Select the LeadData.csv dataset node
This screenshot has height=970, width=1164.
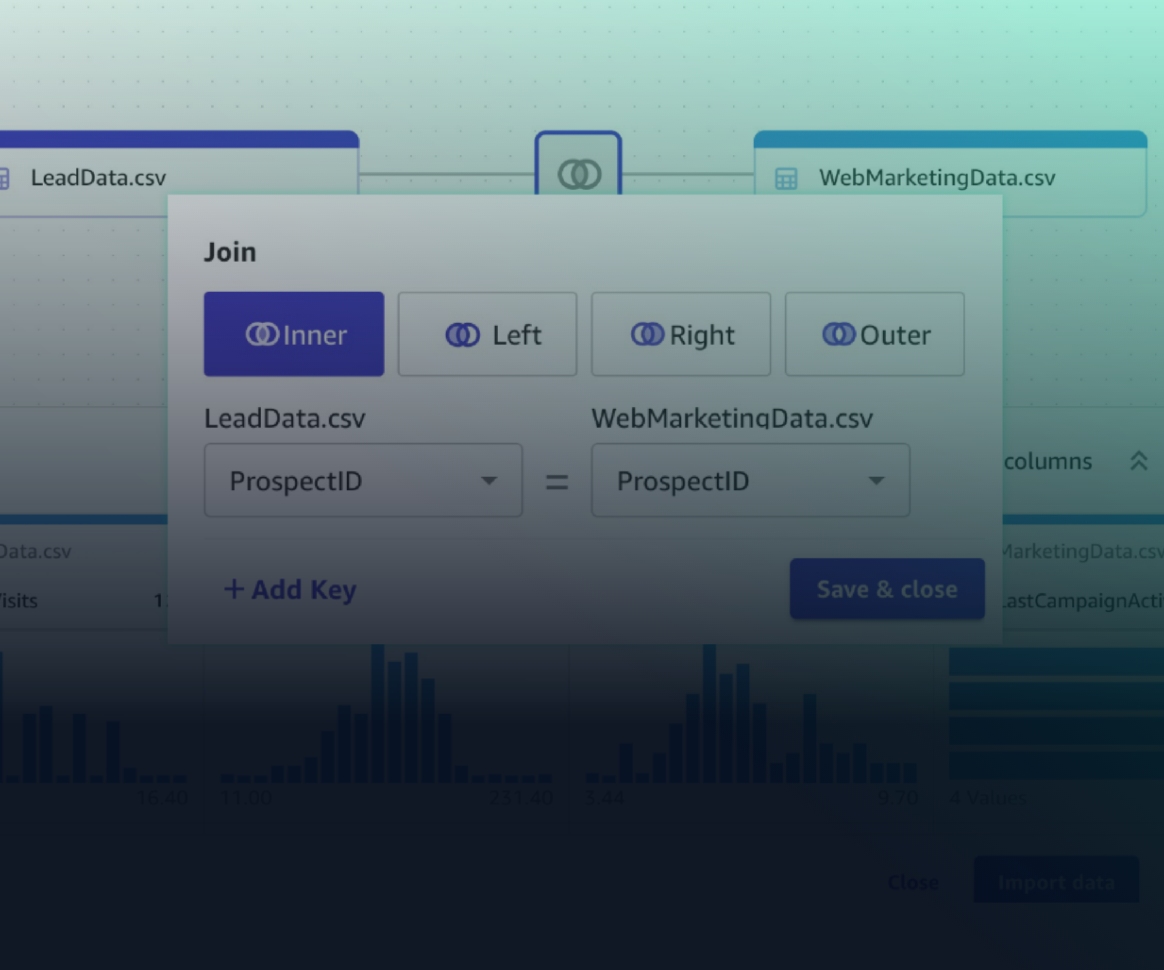[x=178, y=174]
